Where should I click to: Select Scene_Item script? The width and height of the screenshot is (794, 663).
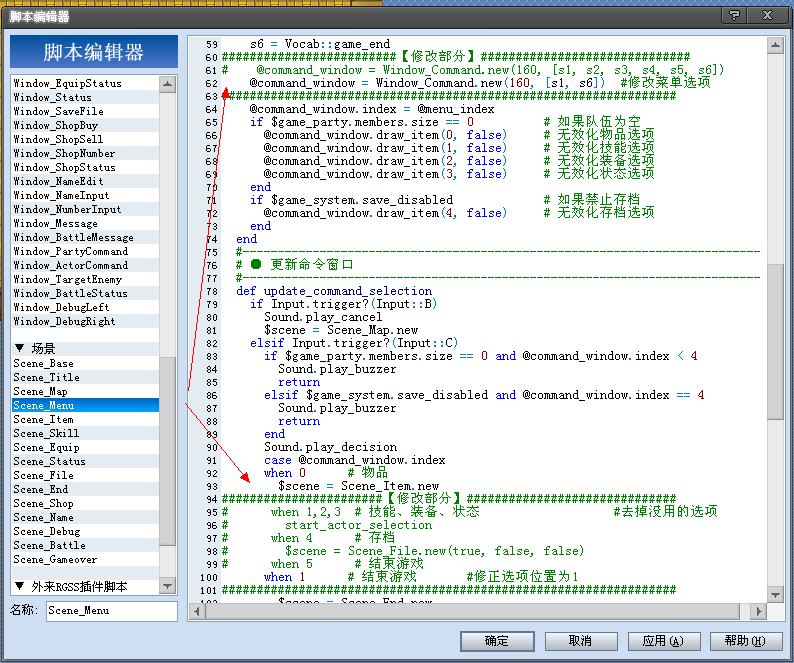click(85, 419)
